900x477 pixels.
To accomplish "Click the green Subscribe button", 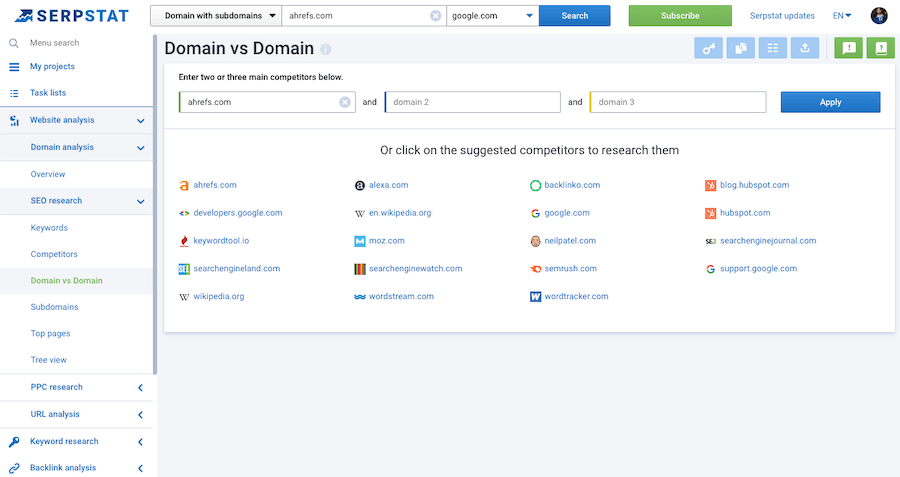I will (x=680, y=15).
